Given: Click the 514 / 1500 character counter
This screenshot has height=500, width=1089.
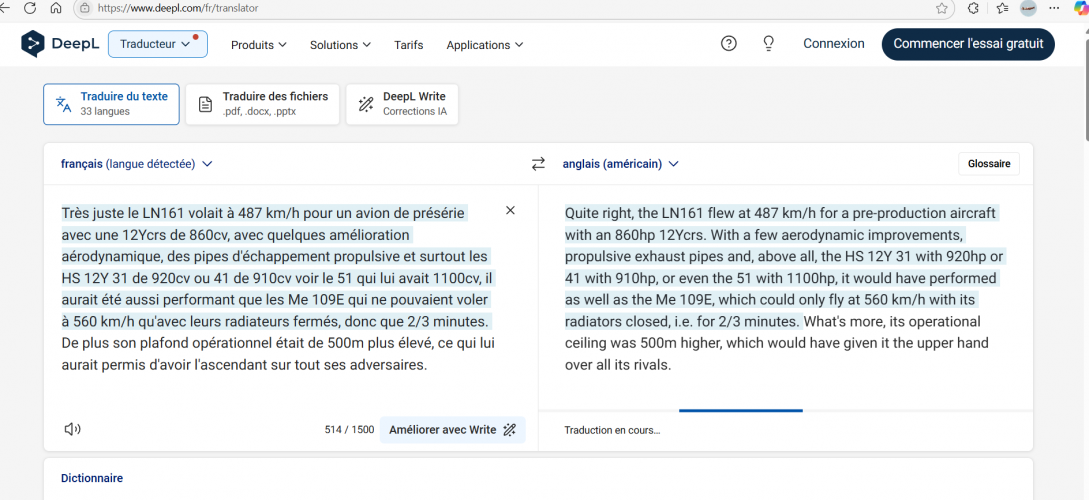Looking at the screenshot, I should (x=349, y=430).
